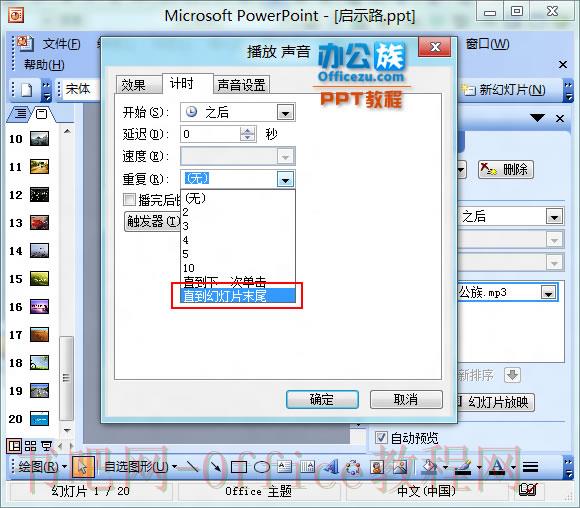The height and width of the screenshot is (508, 580).
Task: Select the Oval shape tool
Action: pyautogui.click(x=262, y=467)
